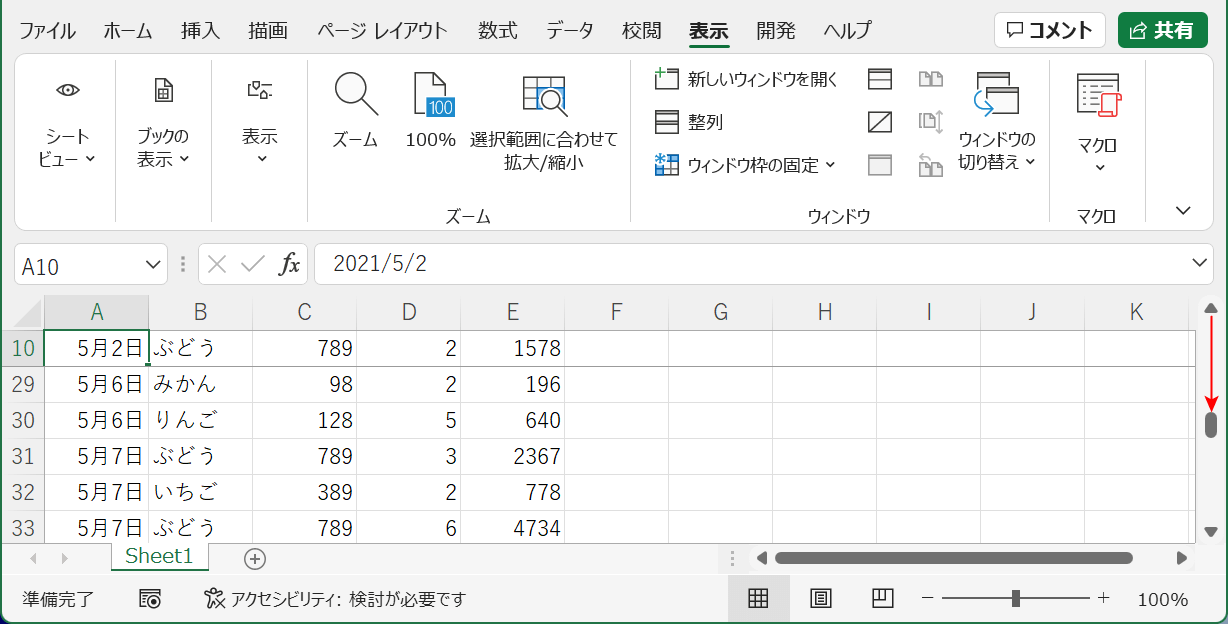Expand the Name Box dropdown arrow
1228x624 pixels.
tap(153, 265)
